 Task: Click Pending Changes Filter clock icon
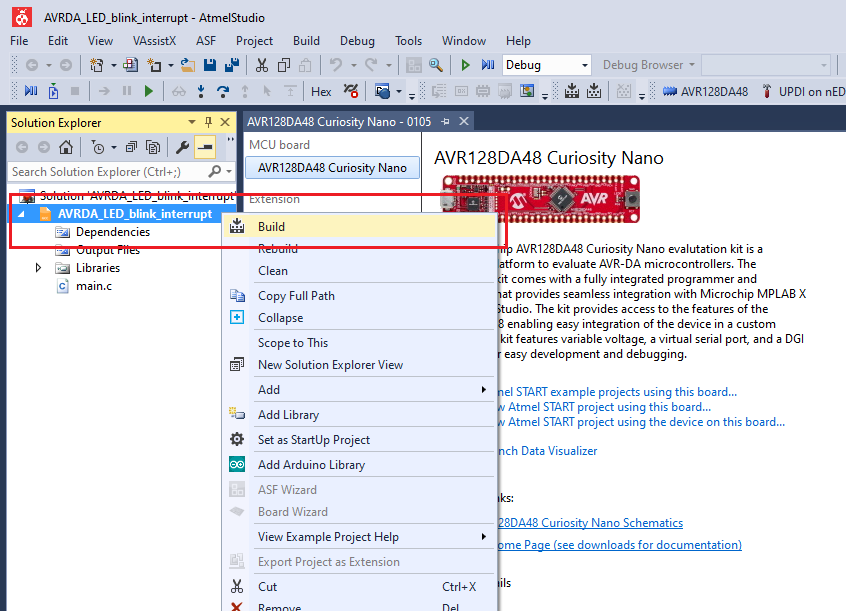98,147
